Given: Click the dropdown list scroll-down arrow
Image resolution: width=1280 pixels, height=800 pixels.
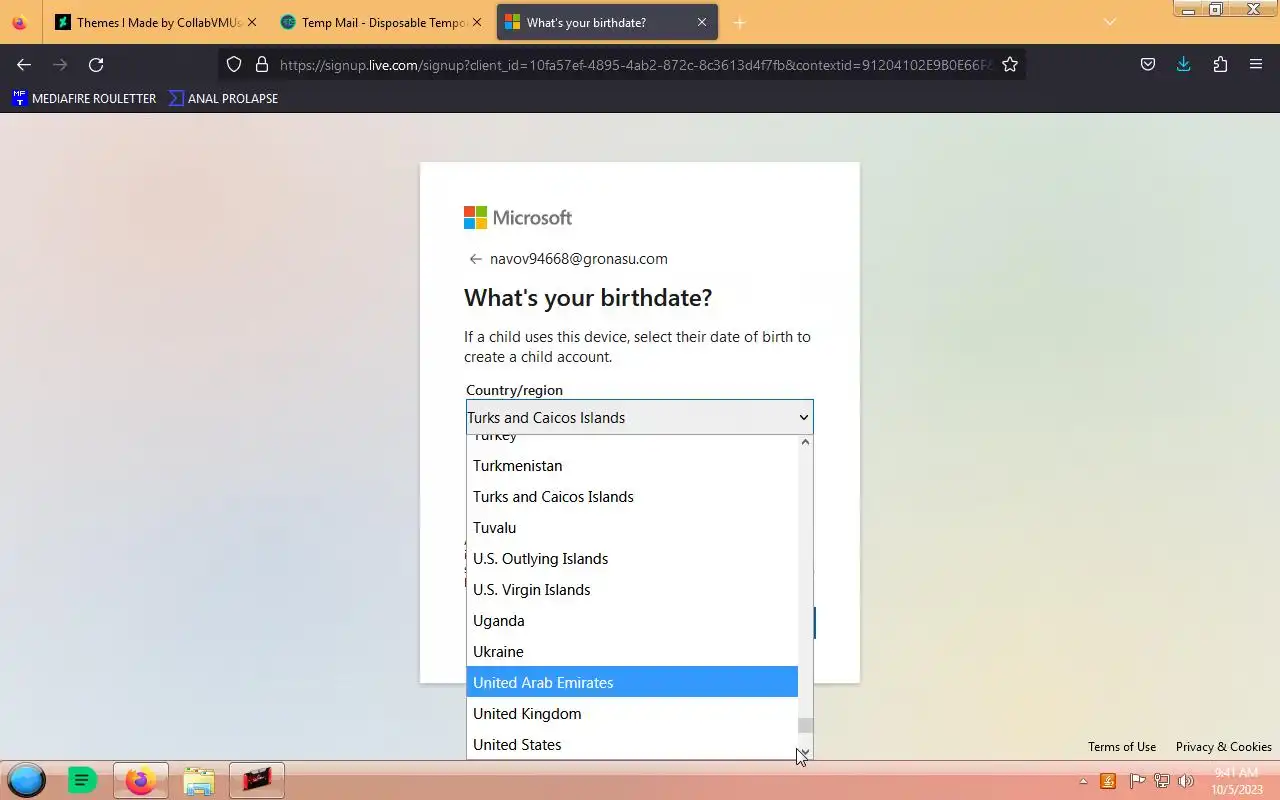Looking at the screenshot, I should tap(805, 752).
